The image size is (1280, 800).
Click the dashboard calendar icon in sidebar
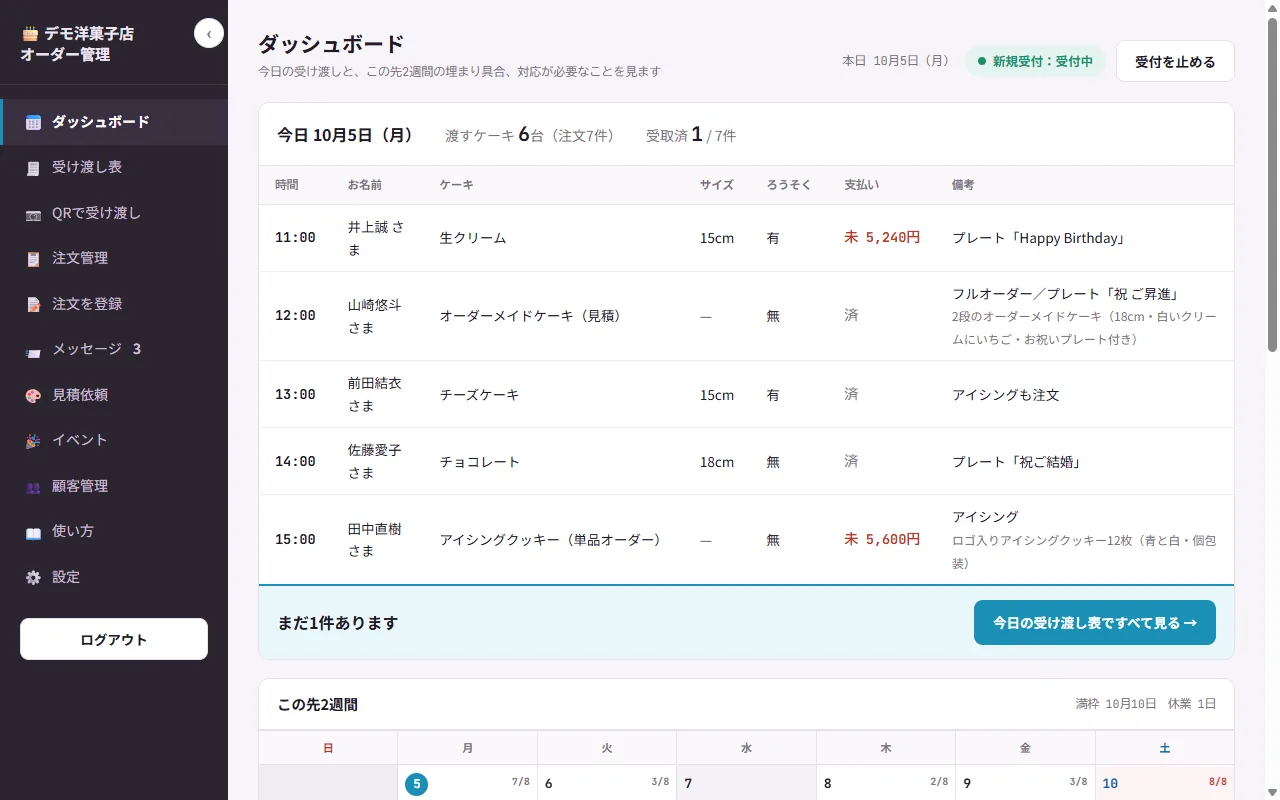[x=34, y=122]
